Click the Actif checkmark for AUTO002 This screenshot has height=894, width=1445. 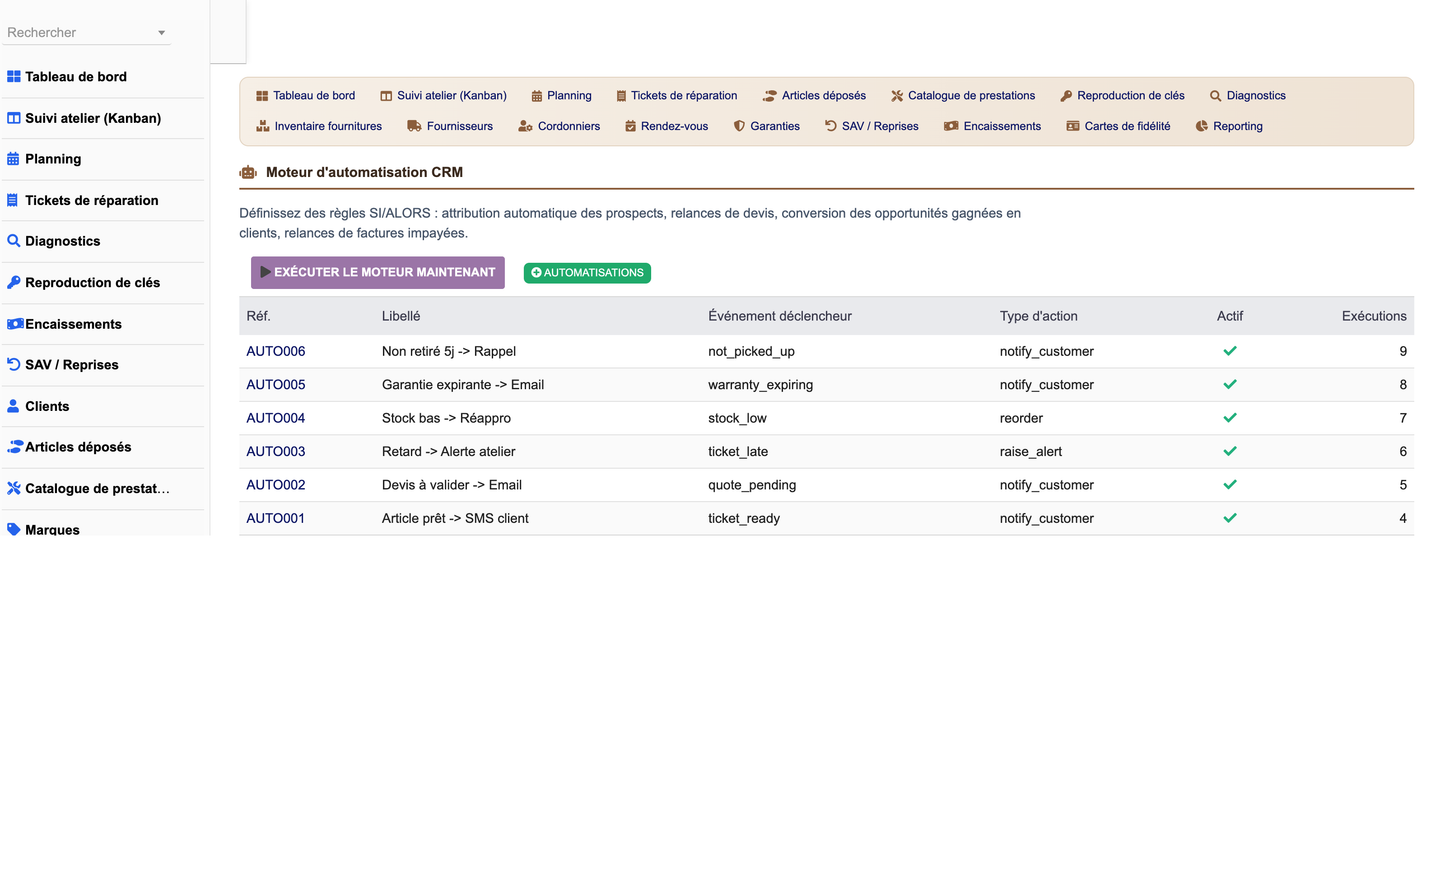click(x=1230, y=485)
